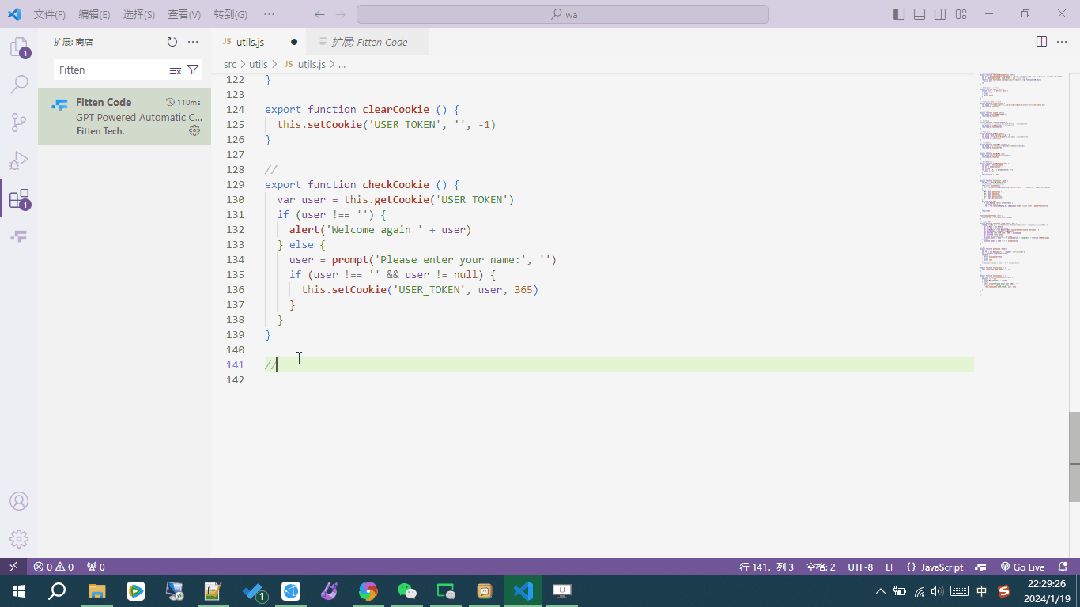Open the Run and Debug view
Screen dimensions: 1080x607
point(19,161)
